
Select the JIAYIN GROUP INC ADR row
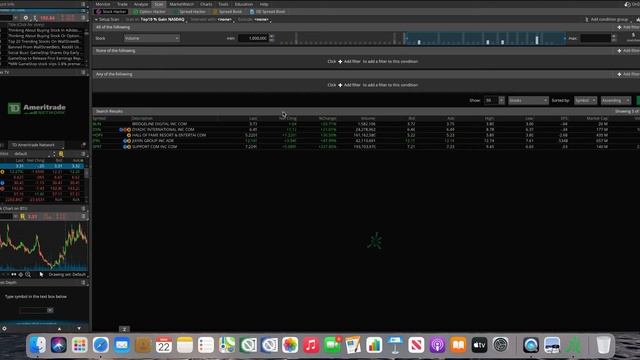coord(366,141)
